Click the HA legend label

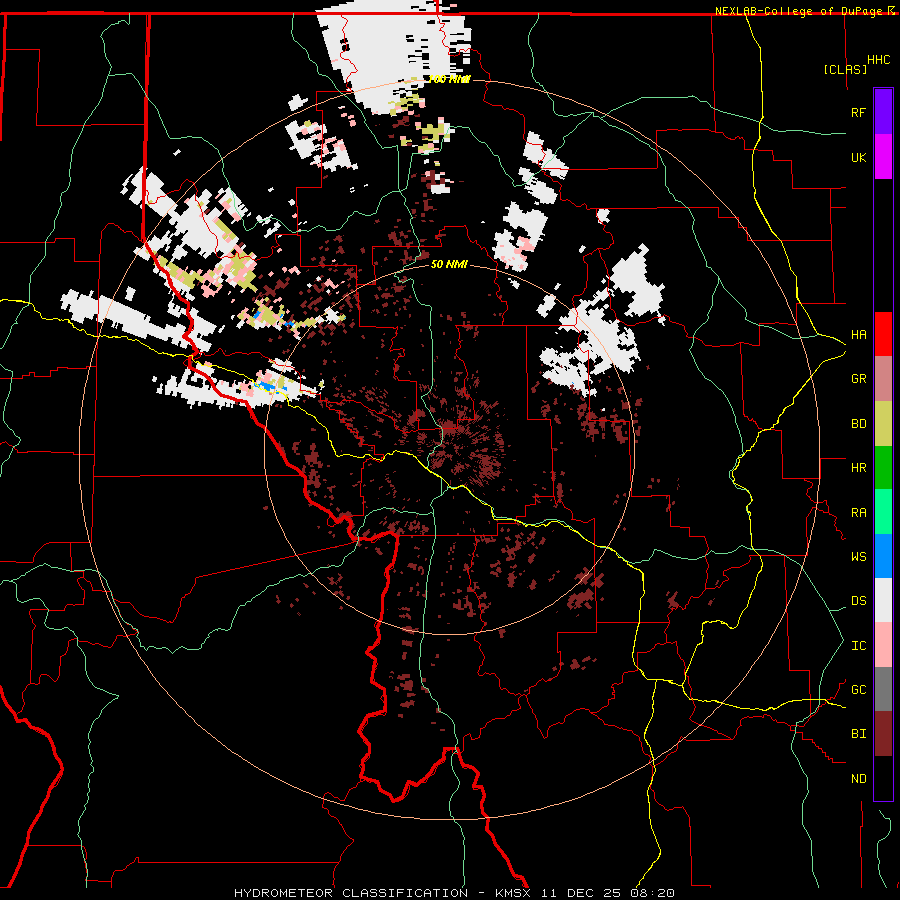858,334
